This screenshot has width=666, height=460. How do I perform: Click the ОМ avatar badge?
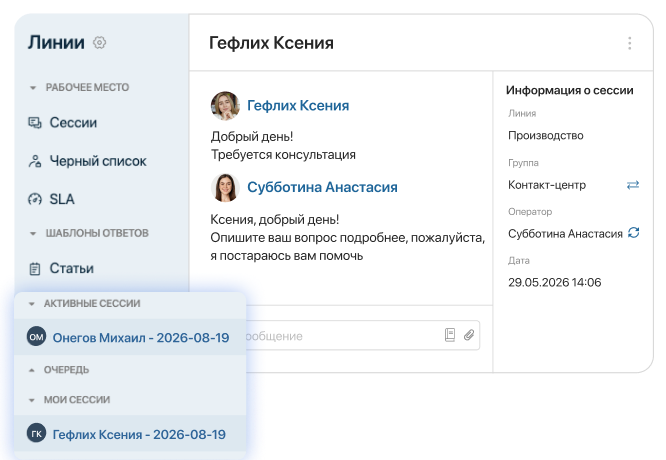click(37, 337)
